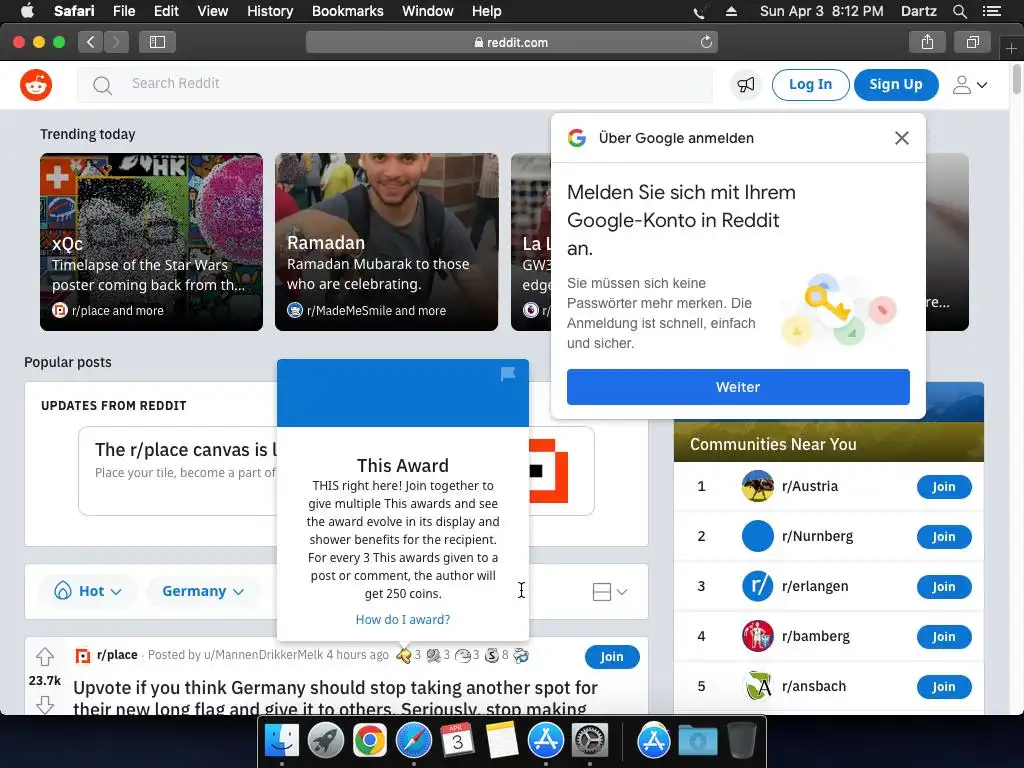This screenshot has width=1024, height=768.
Task: Click the r/Austria community avatar
Action: (758, 486)
